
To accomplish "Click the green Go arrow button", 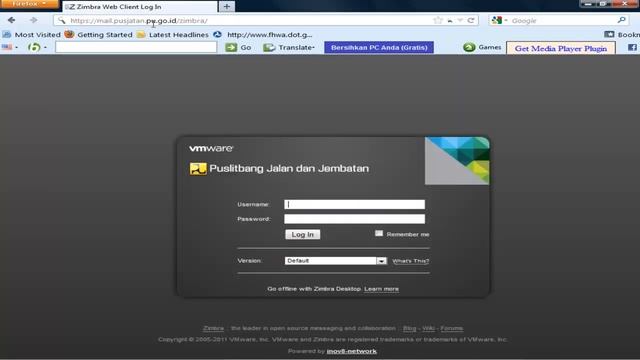I will (x=238, y=47).
